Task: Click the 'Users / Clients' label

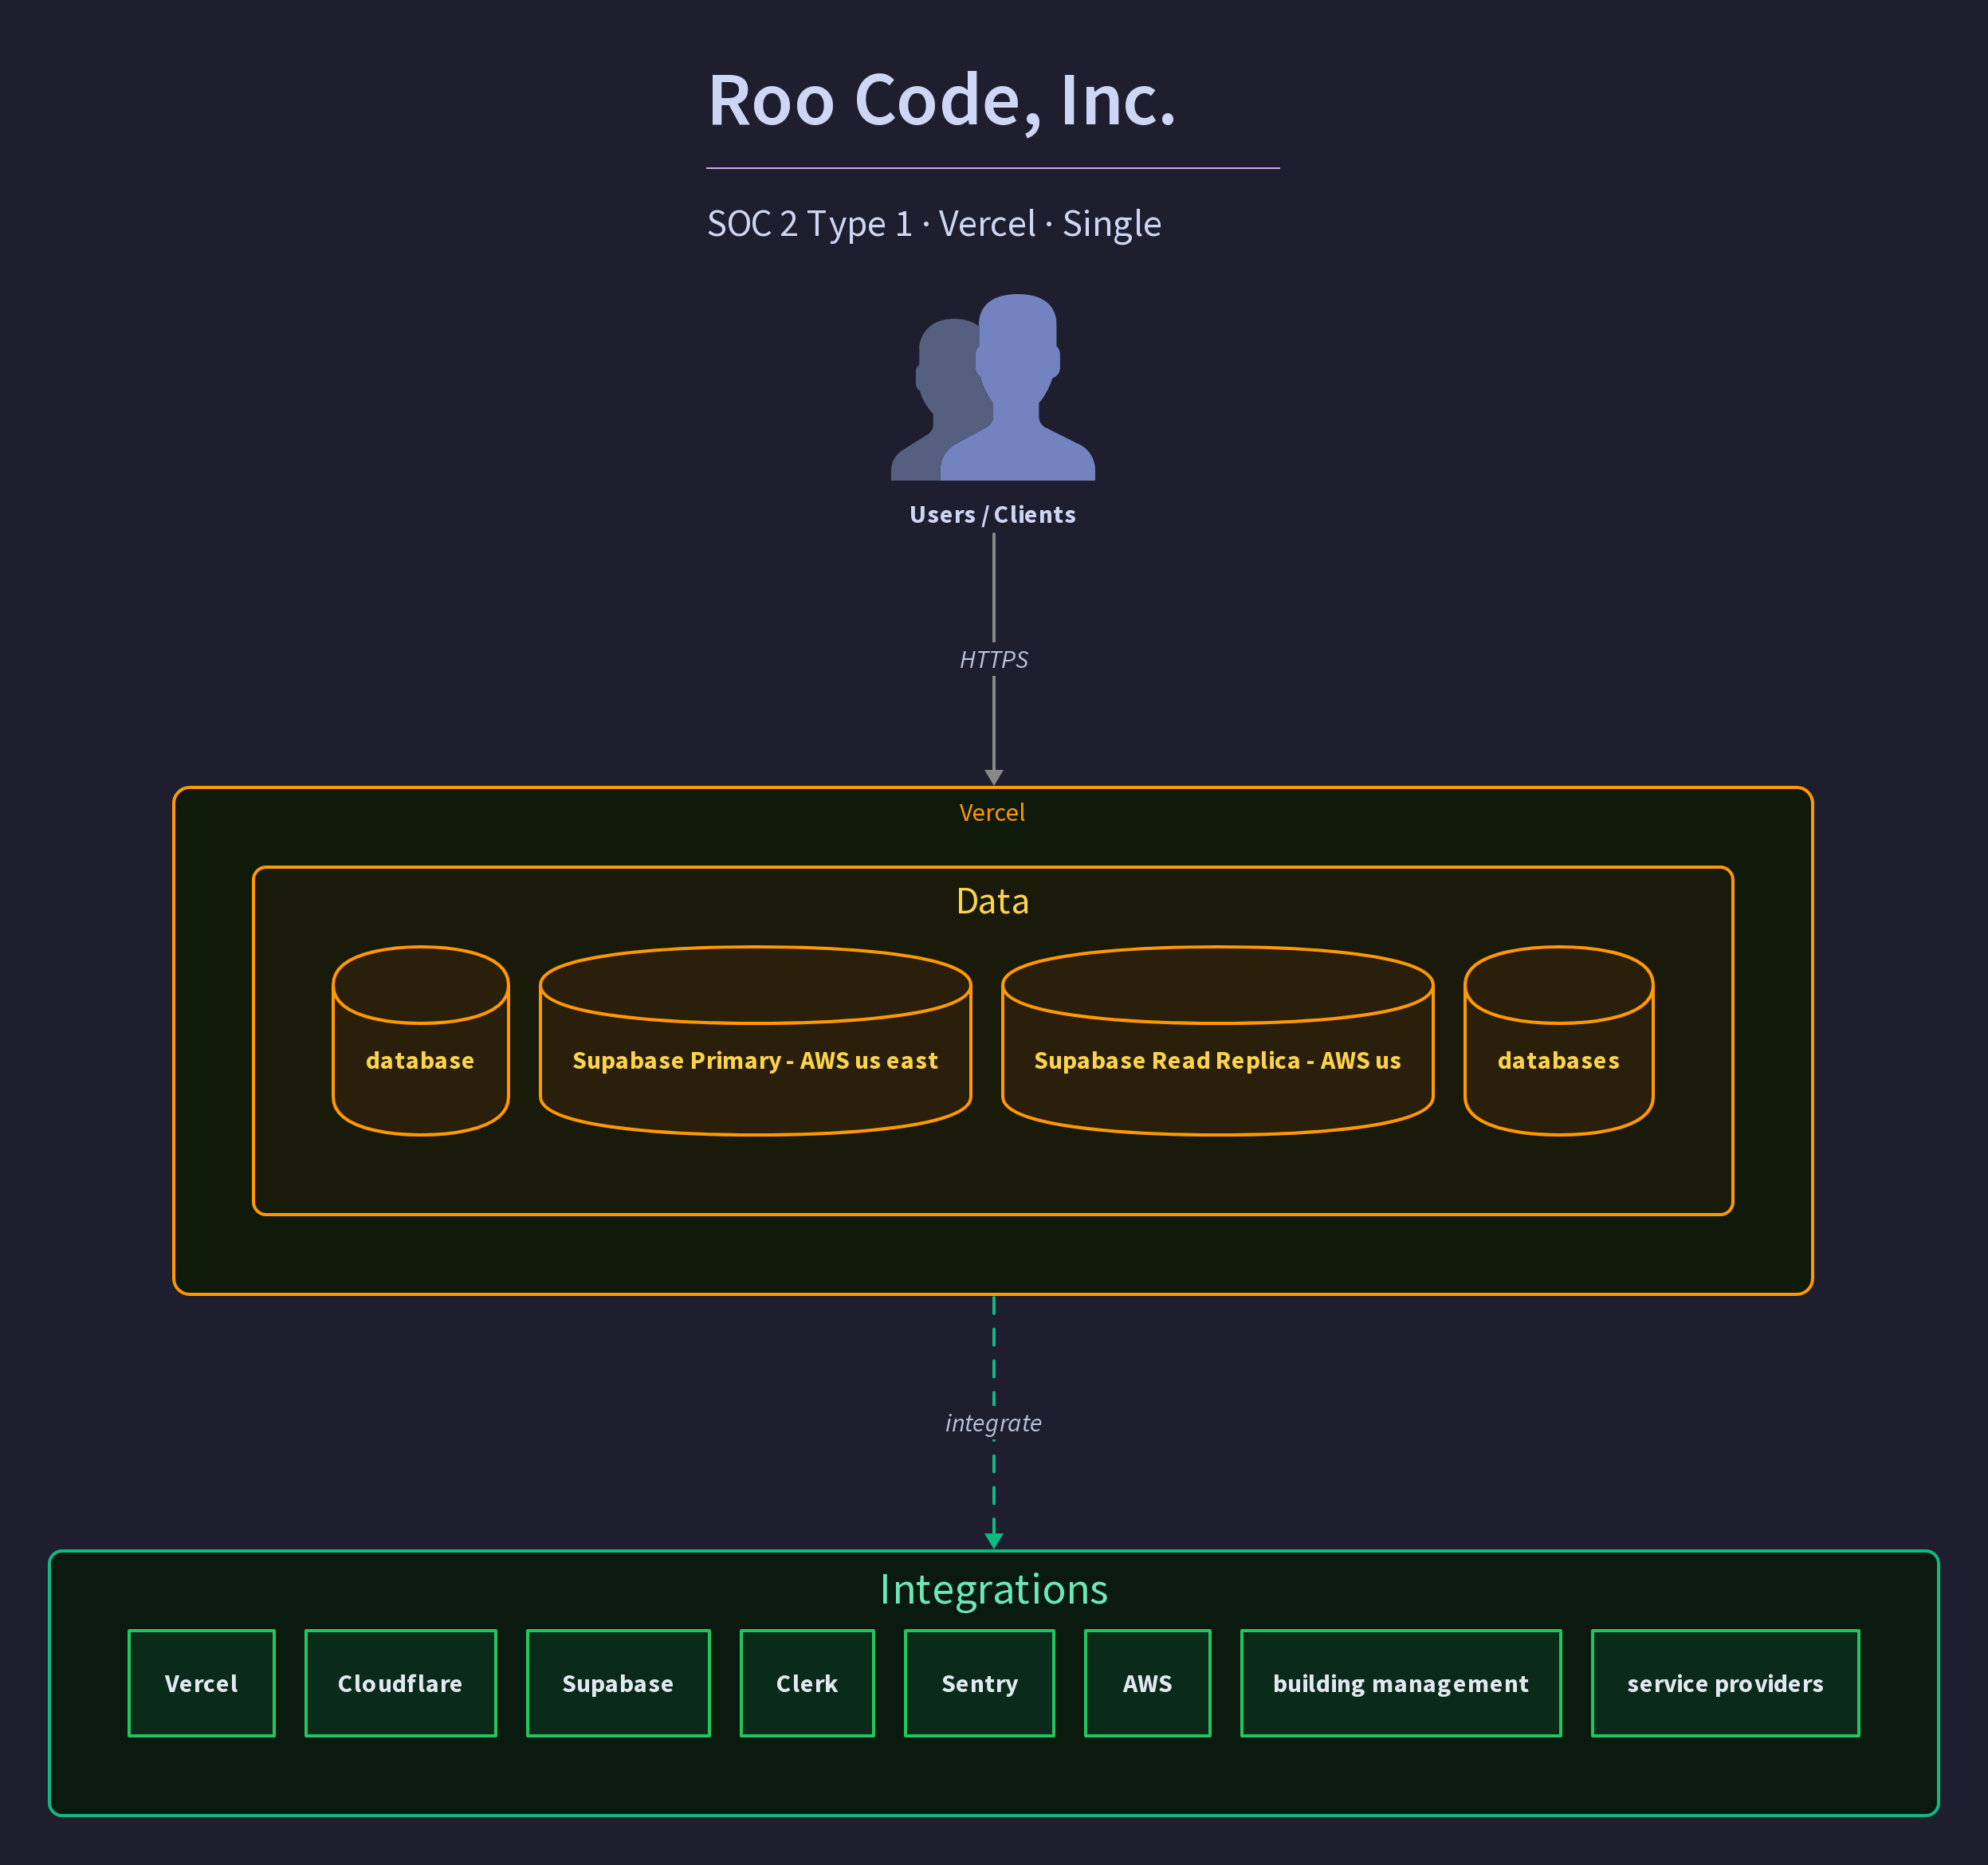Action: 992,515
